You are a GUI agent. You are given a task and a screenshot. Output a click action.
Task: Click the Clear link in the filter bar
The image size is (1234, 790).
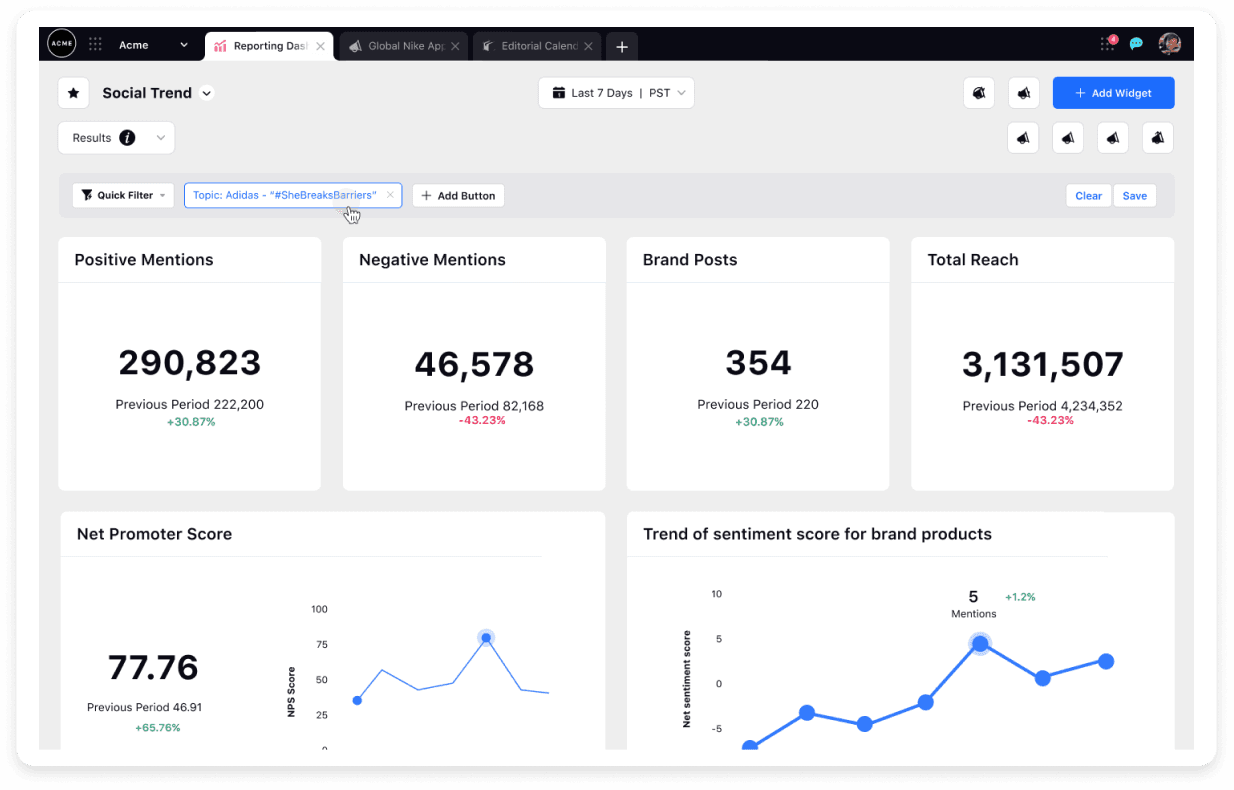pos(1088,195)
